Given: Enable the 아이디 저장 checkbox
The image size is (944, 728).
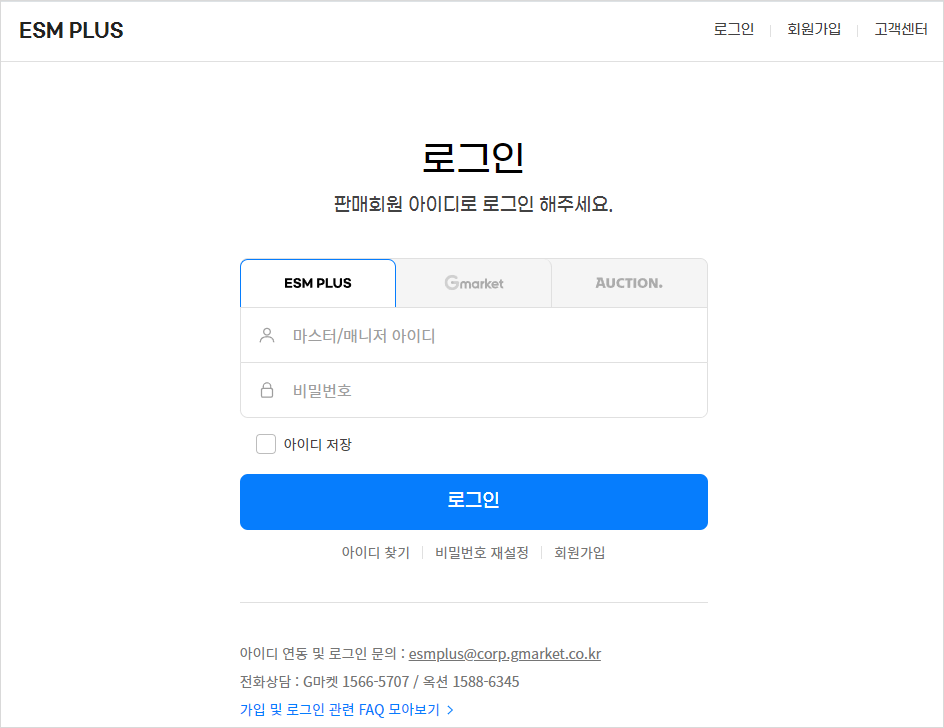Looking at the screenshot, I should pos(266,444).
